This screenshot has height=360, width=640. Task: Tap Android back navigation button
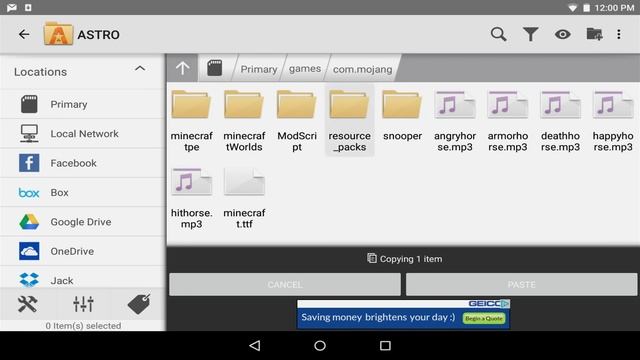pos(255,346)
